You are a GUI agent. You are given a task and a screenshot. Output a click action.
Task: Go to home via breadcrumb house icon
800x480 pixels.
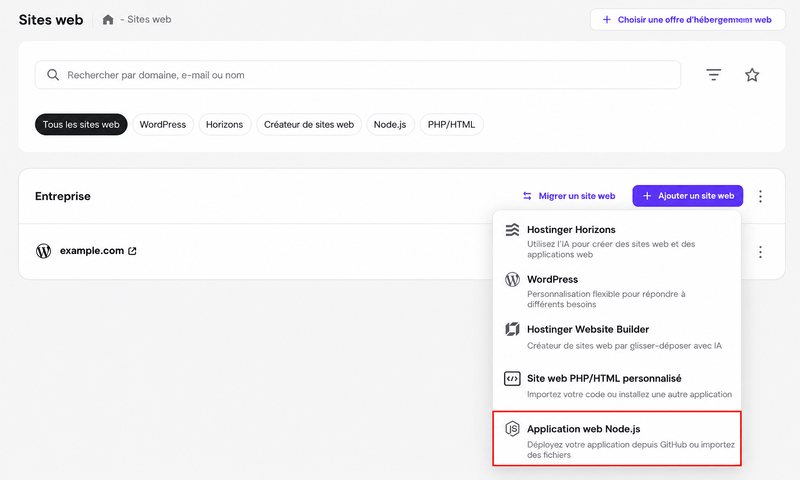tap(108, 20)
